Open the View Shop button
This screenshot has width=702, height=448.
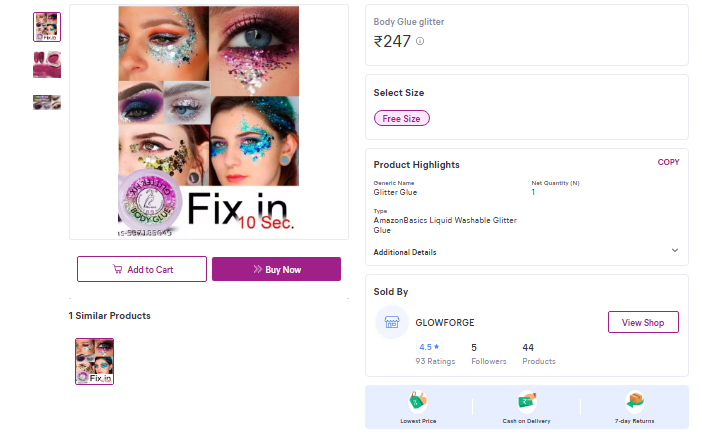pyautogui.click(x=643, y=322)
